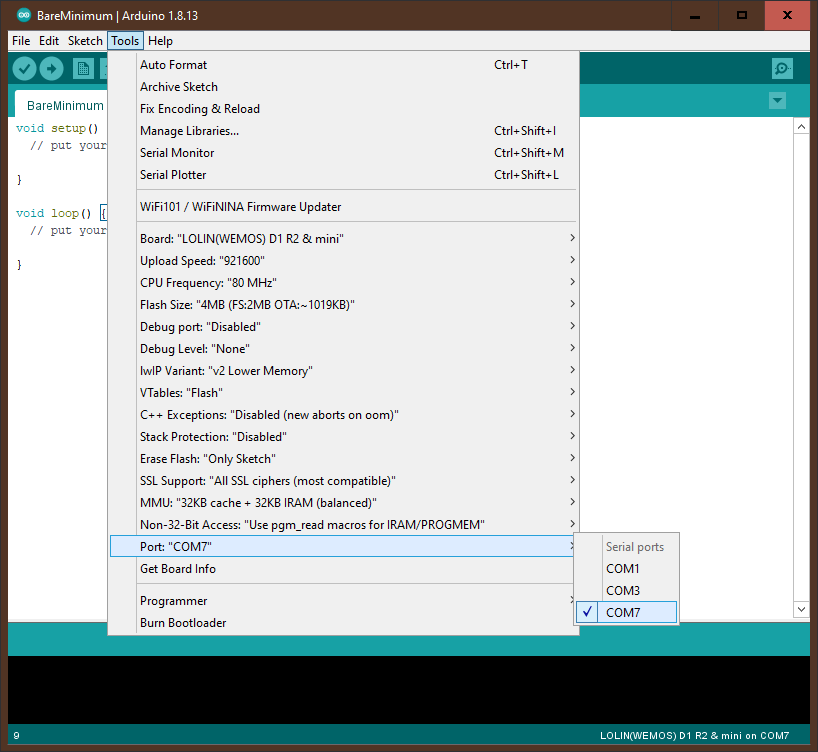Expand the Programmer submenu
This screenshot has width=818, height=752.
pos(343,601)
